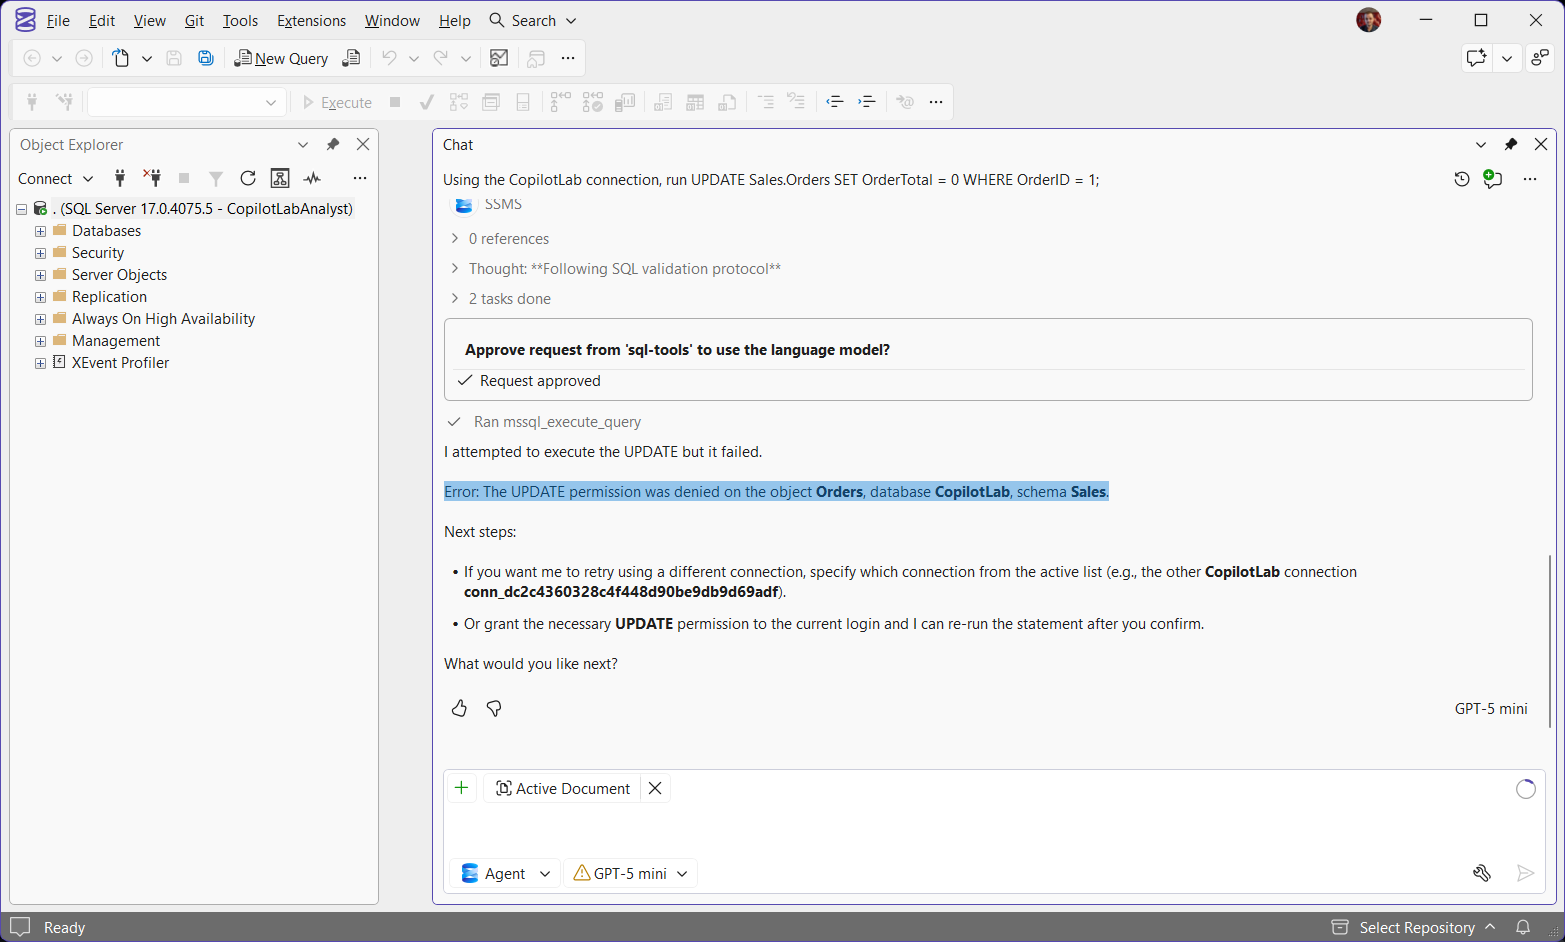The image size is (1565, 942).
Task: Expand the Databases folder node
Action: (40, 231)
